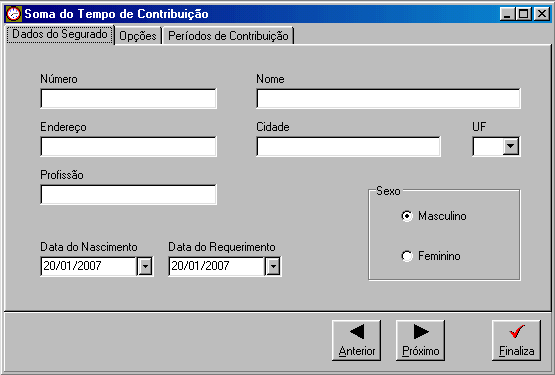Focus the Endereço input field
The image size is (555, 375).
(128, 147)
